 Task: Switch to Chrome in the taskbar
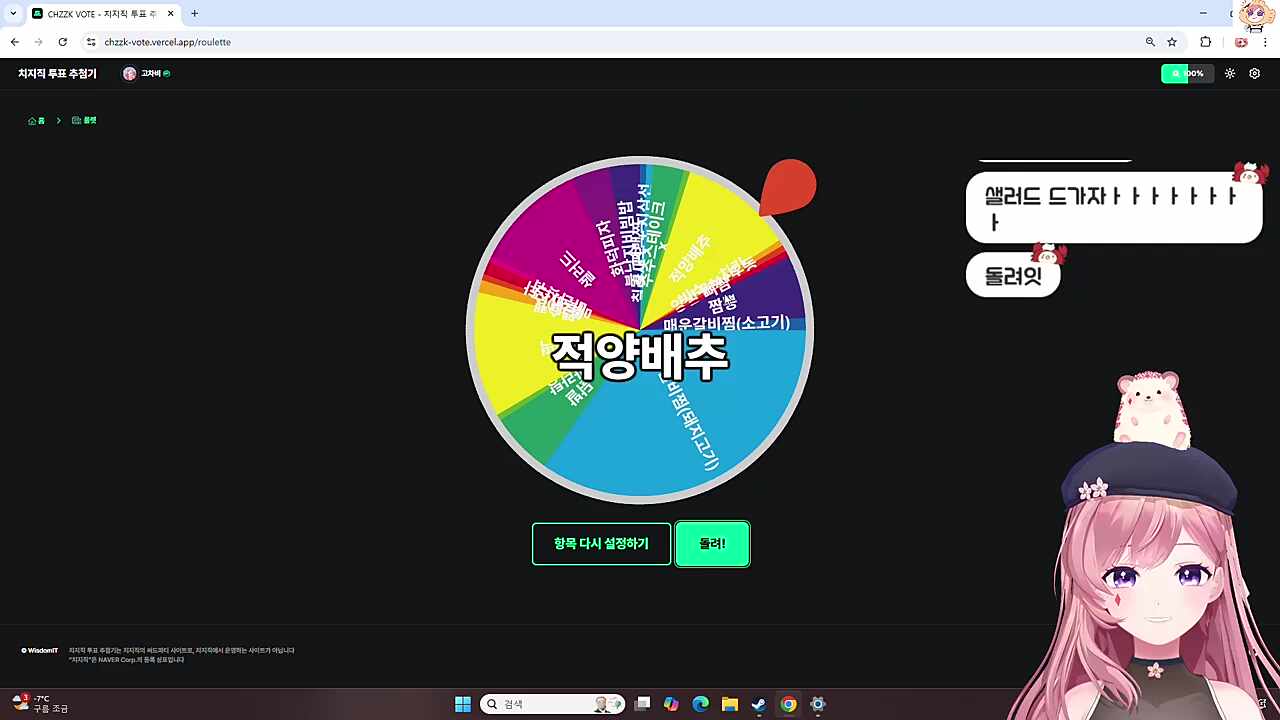click(x=789, y=704)
